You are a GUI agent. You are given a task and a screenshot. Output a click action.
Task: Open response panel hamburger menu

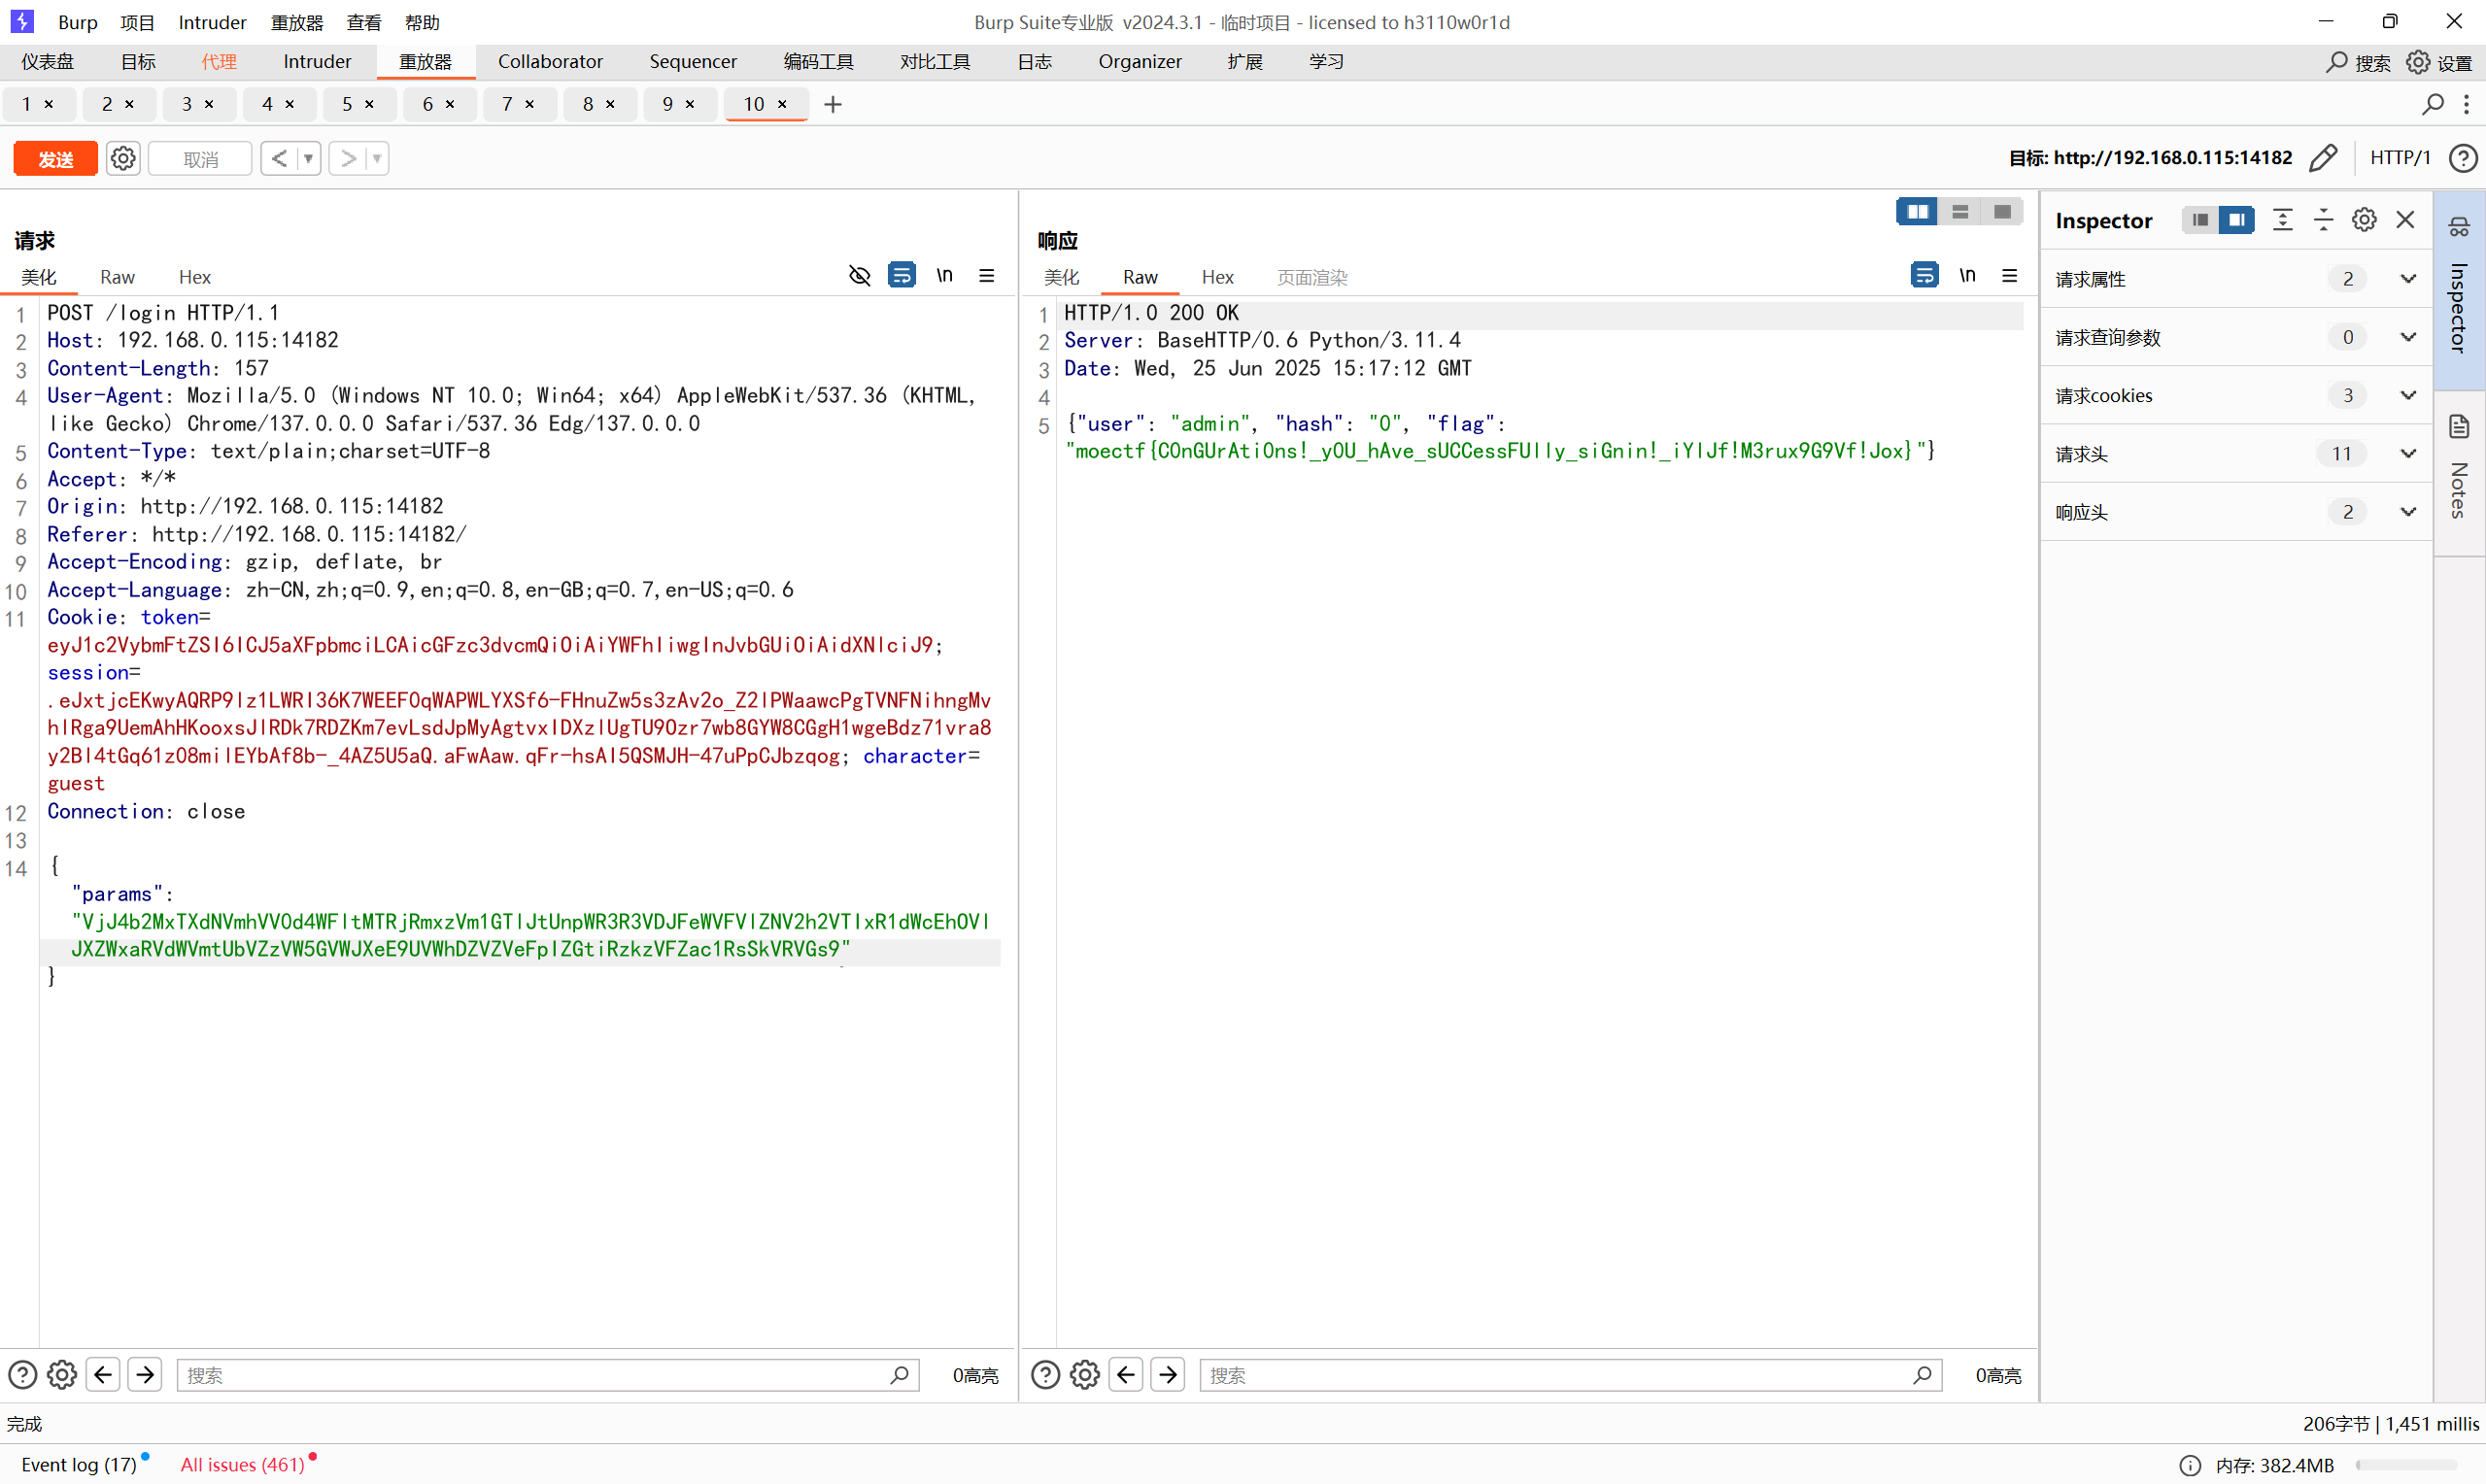2010,275
